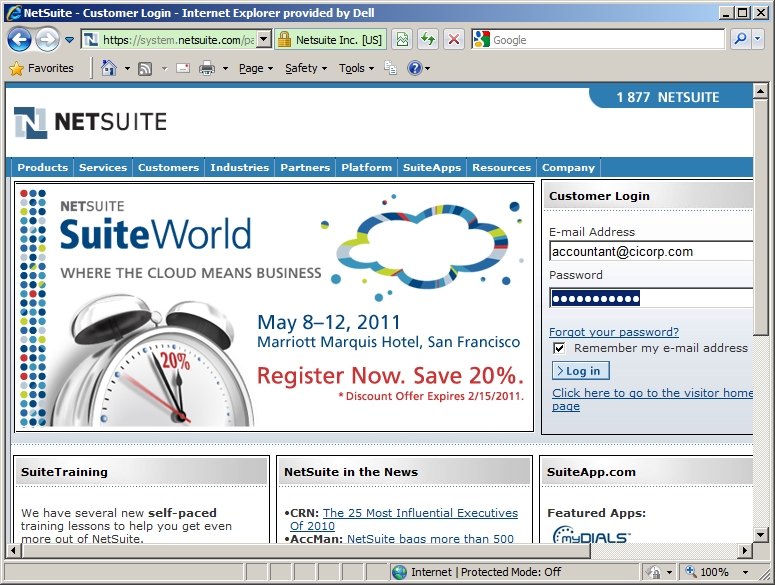Click the SuiteTraining panel heading
This screenshot has width=775, height=585.
(64, 472)
